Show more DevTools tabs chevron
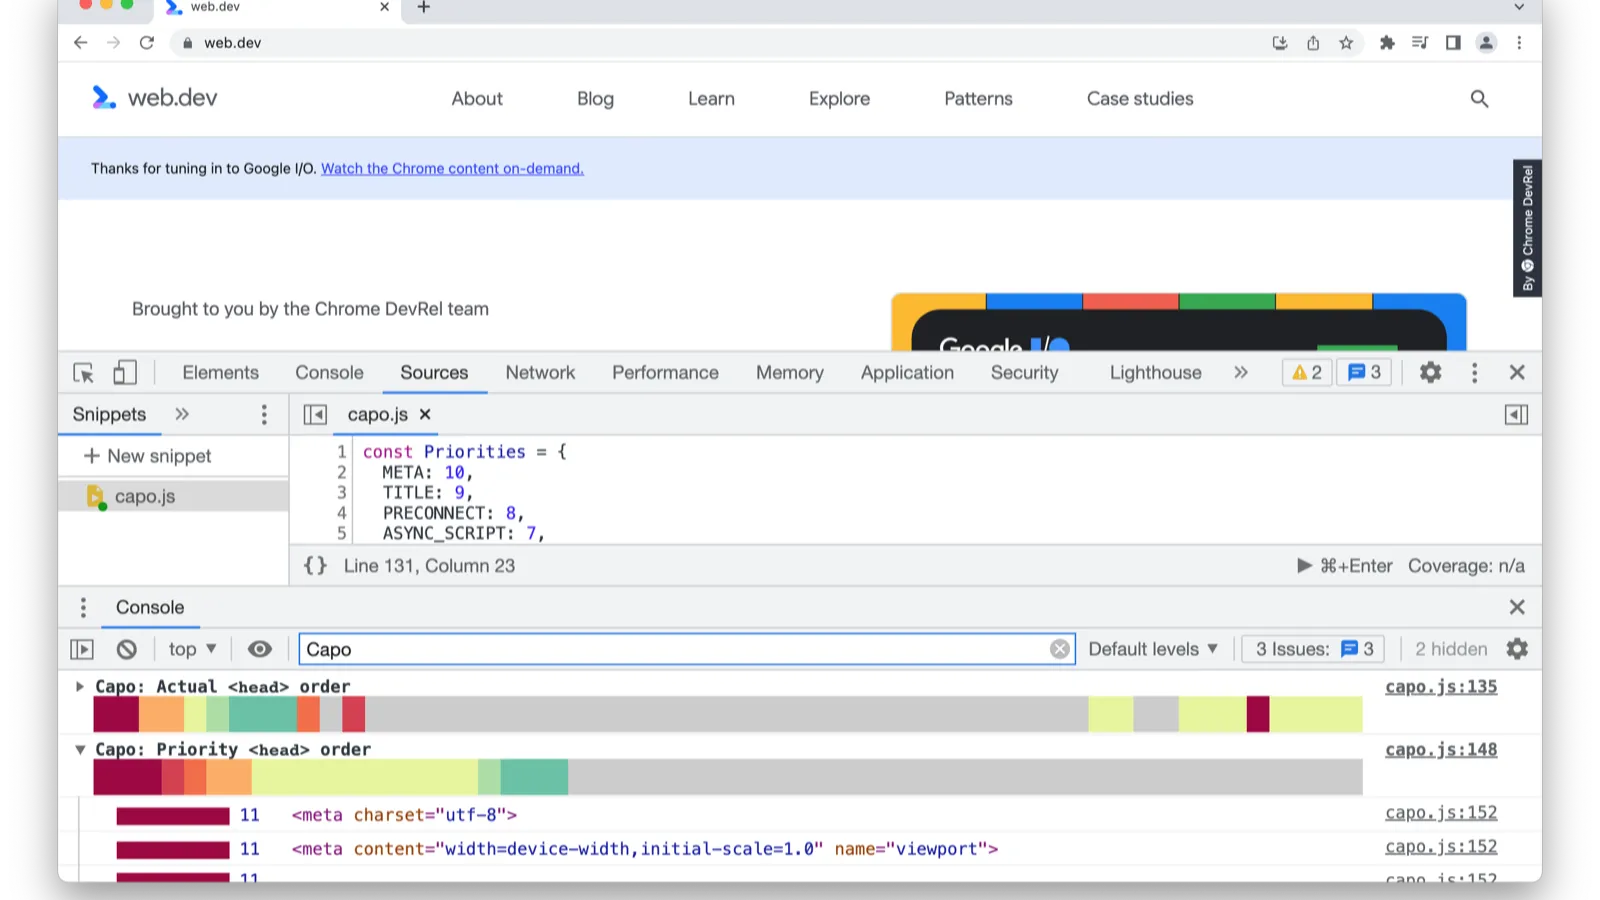The image size is (1600, 900). (x=1241, y=373)
